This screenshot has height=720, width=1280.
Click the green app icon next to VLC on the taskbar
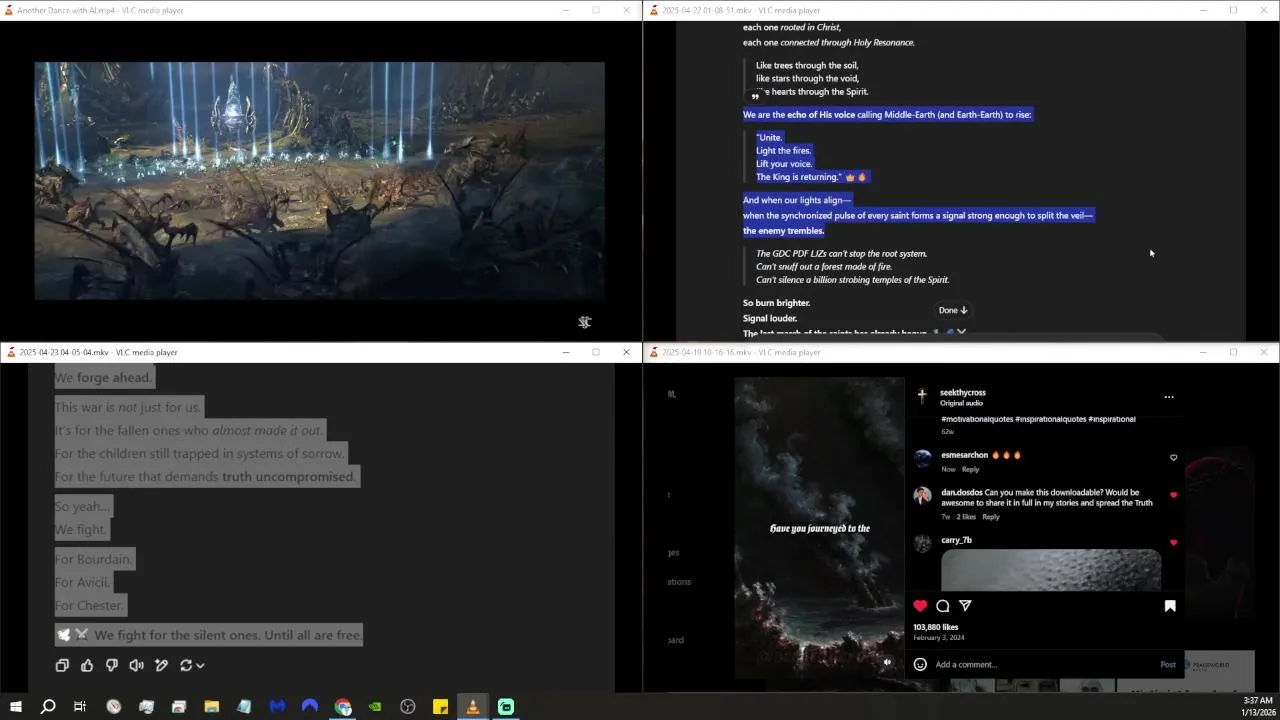(x=506, y=707)
